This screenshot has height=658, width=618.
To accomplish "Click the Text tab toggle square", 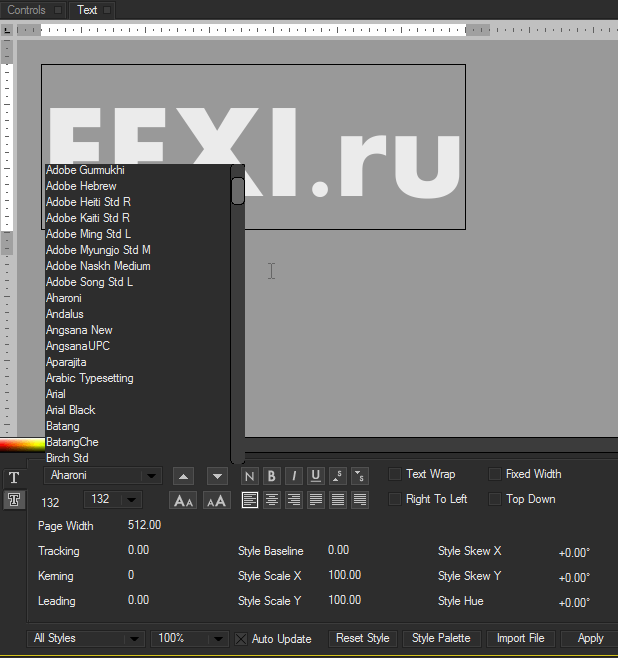I will 107,10.
